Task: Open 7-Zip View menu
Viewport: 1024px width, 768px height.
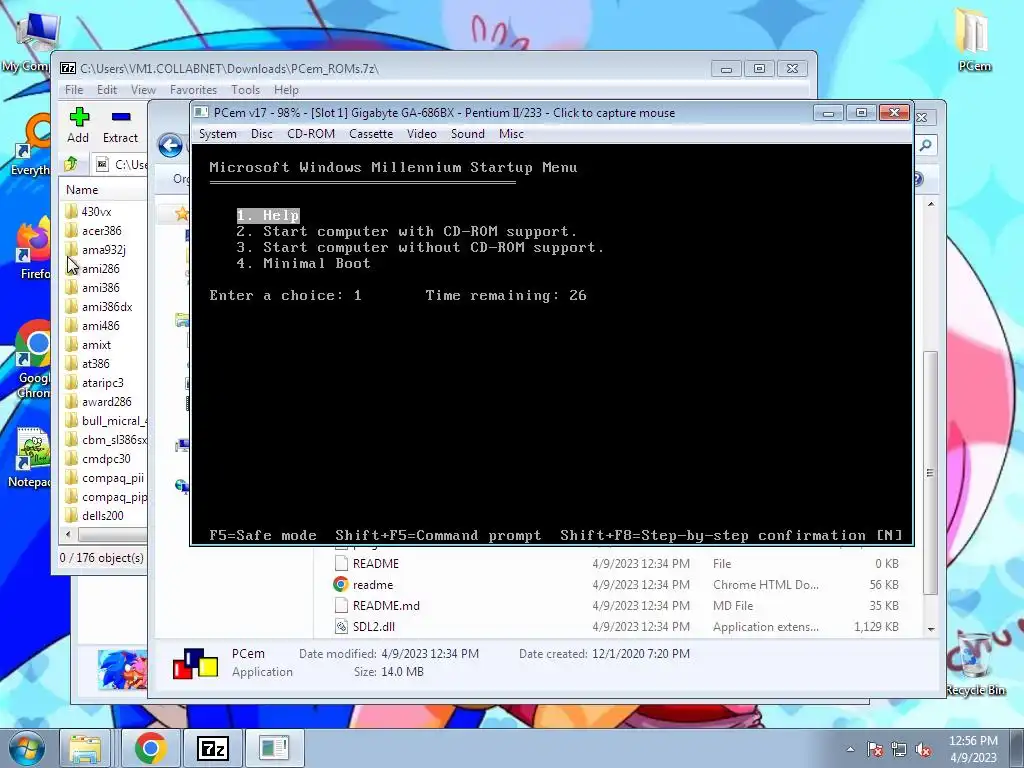Action: coord(143,89)
